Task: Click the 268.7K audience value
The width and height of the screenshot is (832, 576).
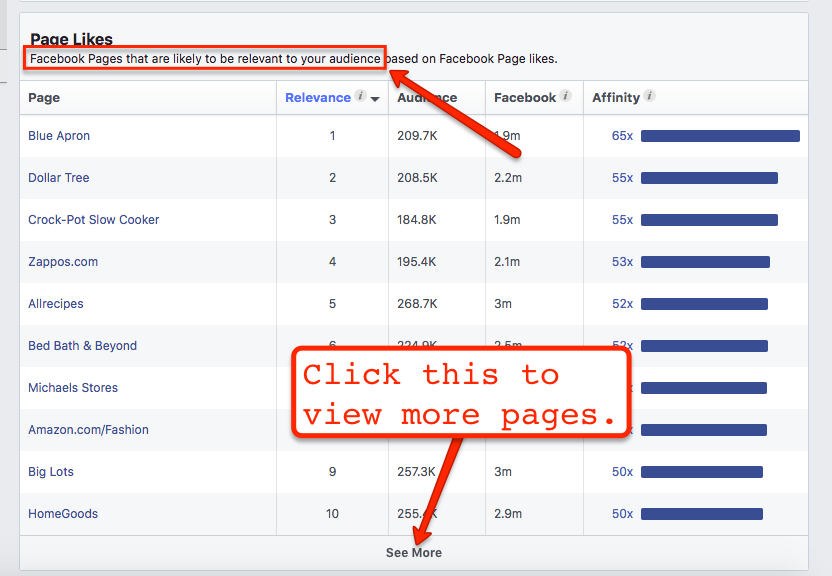Action: point(417,304)
